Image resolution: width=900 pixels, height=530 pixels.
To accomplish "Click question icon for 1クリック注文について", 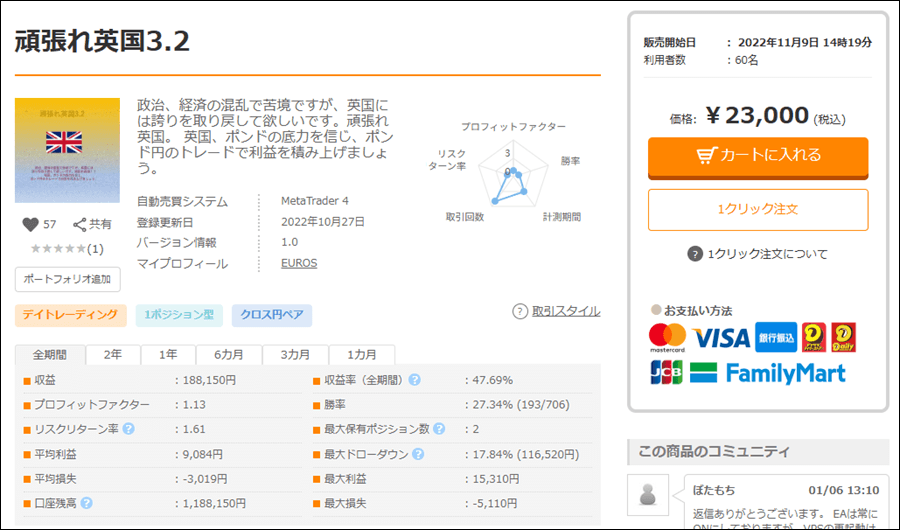I will (x=695, y=254).
